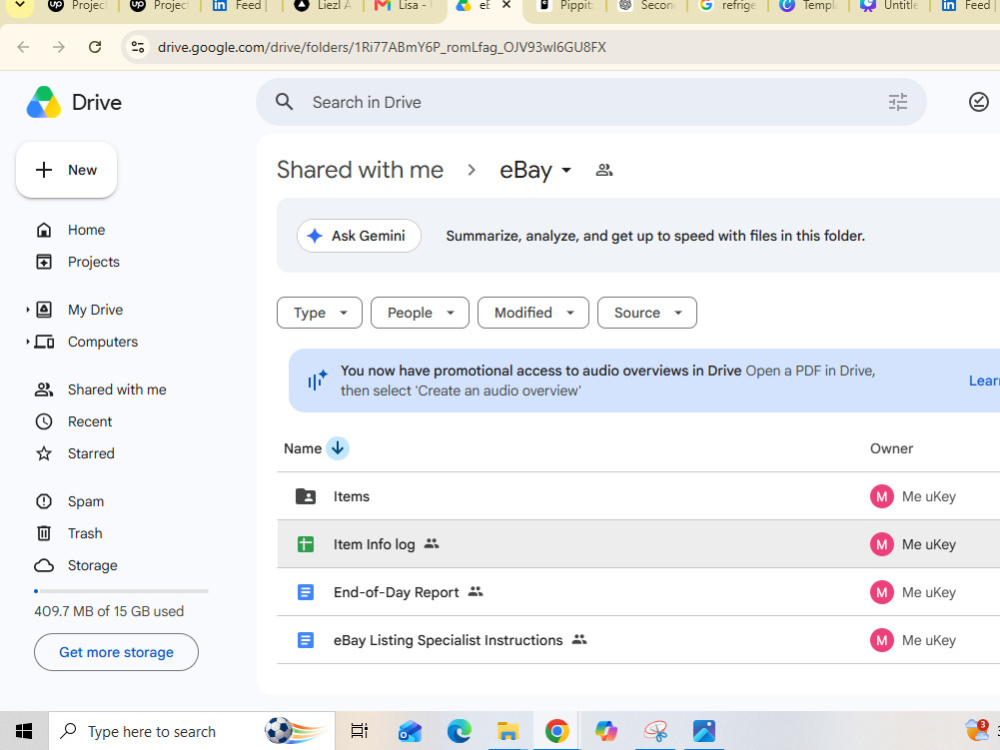This screenshot has width=1000, height=750.
Task: Go forward in browser history
Action: click(x=59, y=47)
